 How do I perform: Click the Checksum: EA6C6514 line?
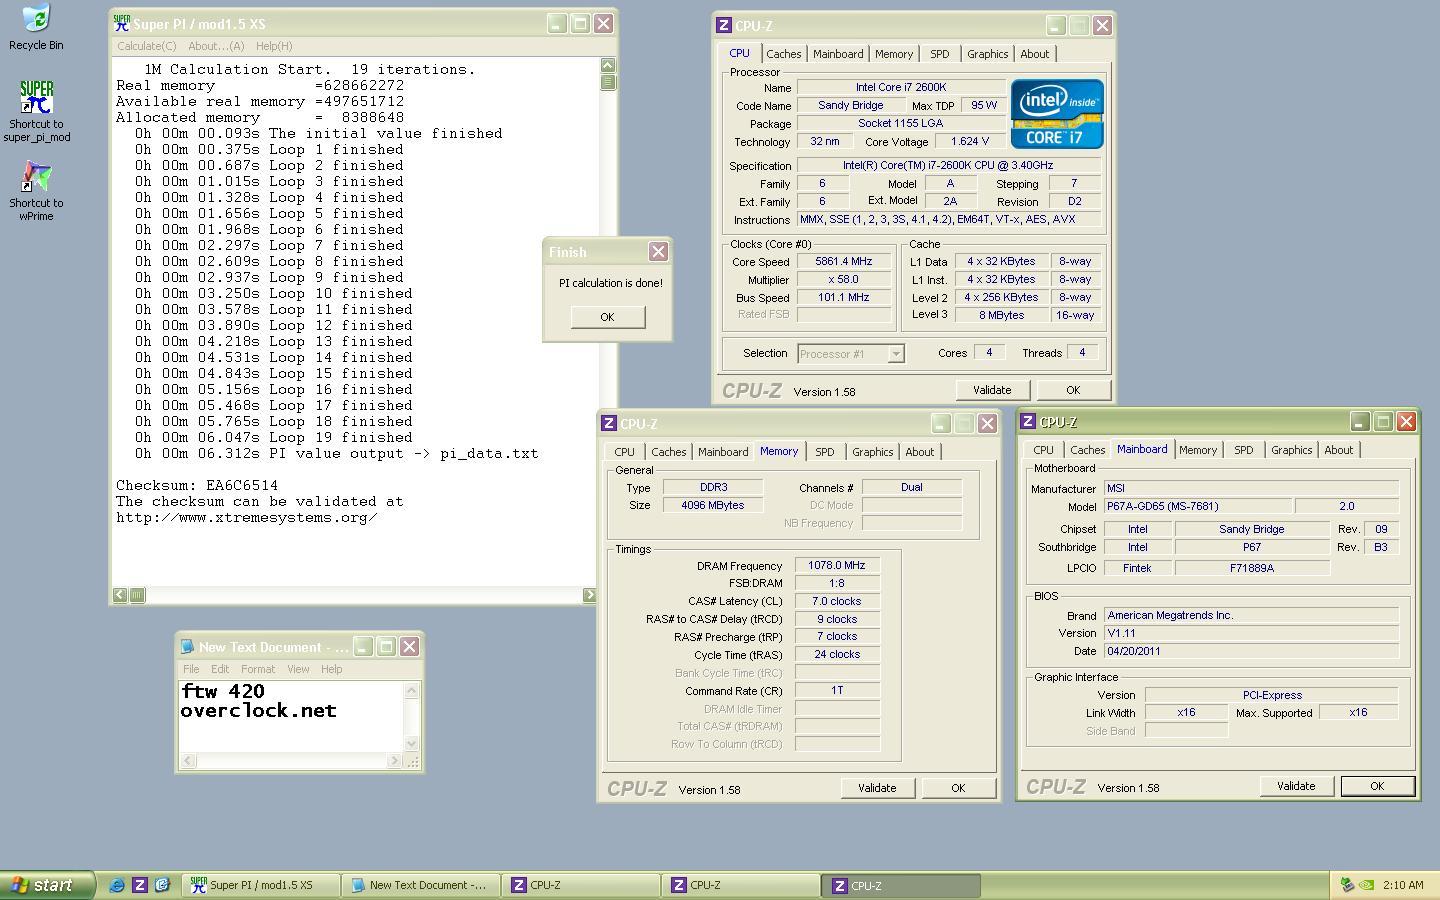coord(197,485)
